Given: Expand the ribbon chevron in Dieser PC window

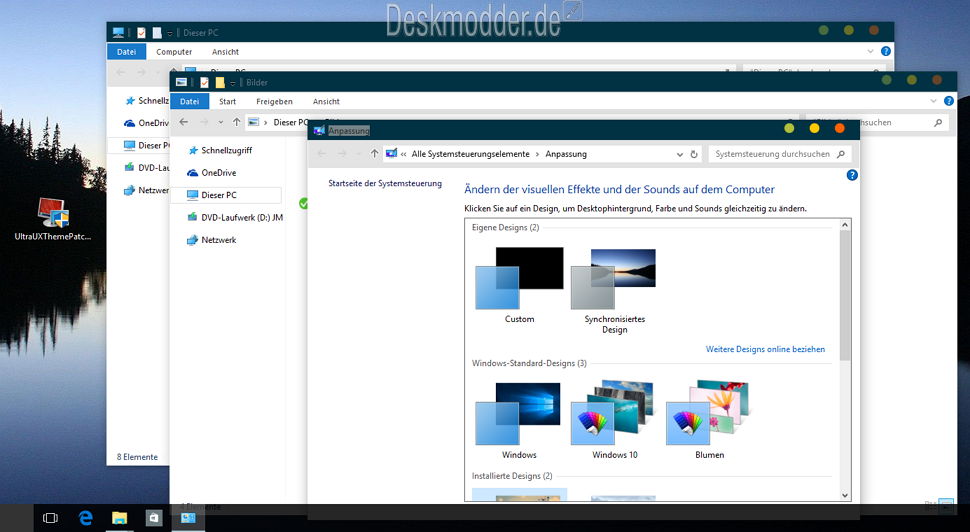Looking at the screenshot, I should click(x=870, y=51).
